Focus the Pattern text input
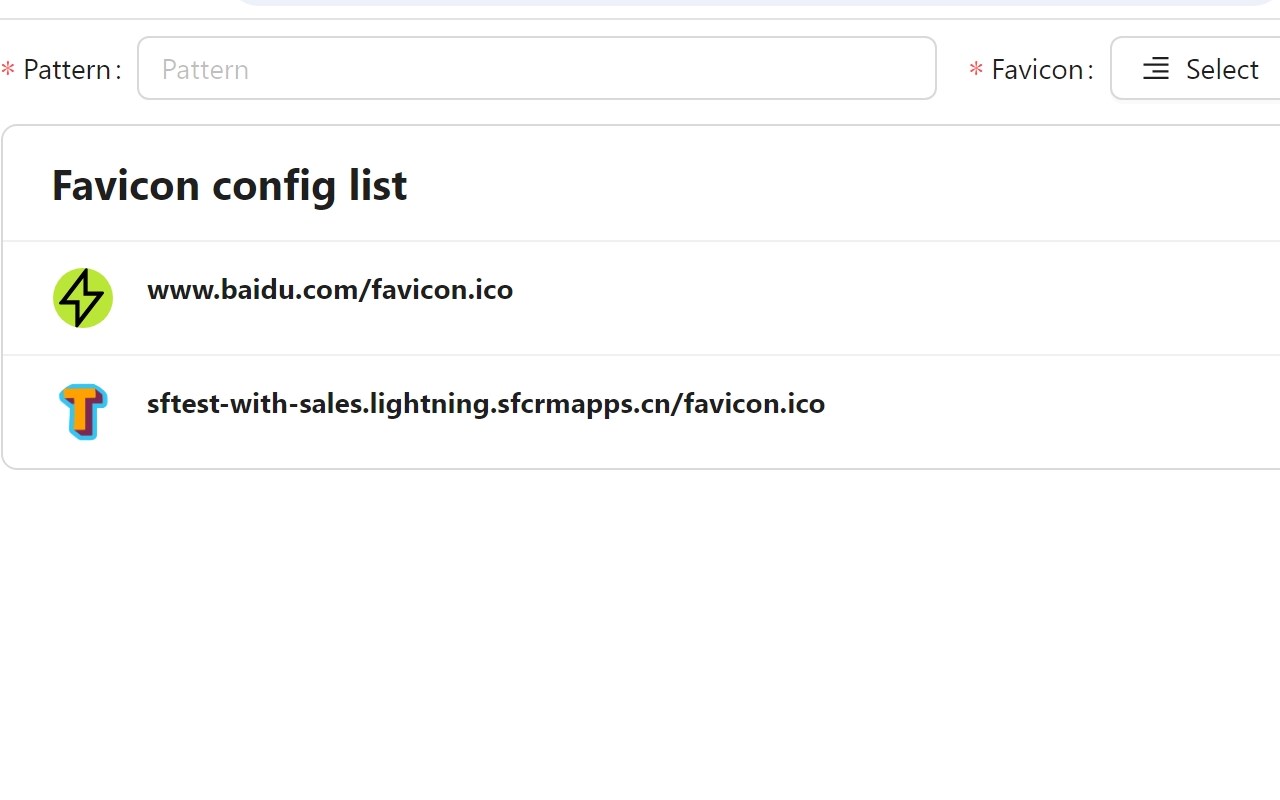This screenshot has width=1280, height=800. coord(536,69)
